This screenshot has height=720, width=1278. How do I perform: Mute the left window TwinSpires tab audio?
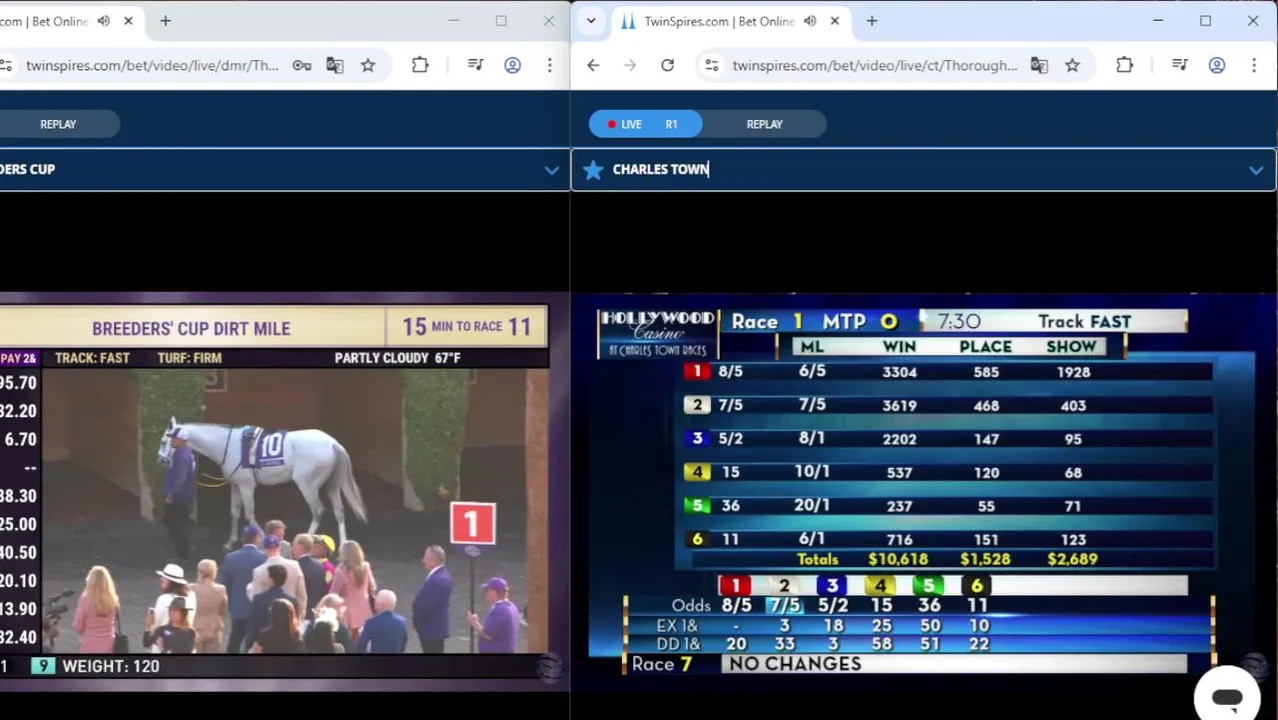click(x=104, y=21)
